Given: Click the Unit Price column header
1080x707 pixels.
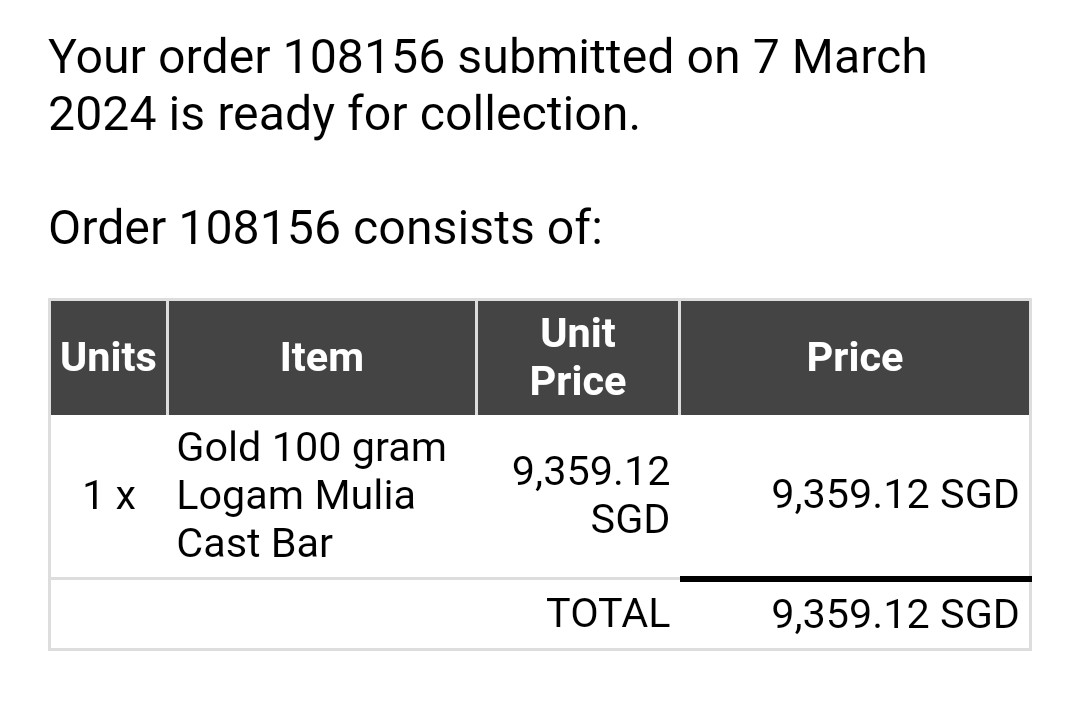Looking at the screenshot, I should coord(578,357).
